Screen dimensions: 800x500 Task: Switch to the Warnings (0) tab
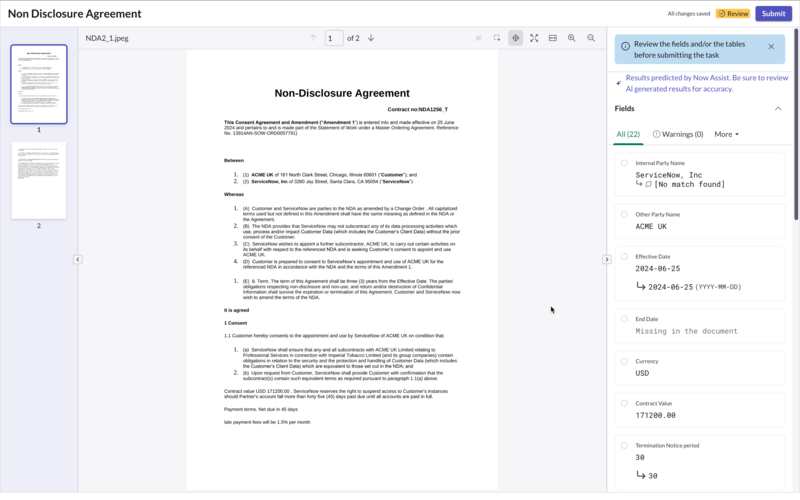coord(678,134)
